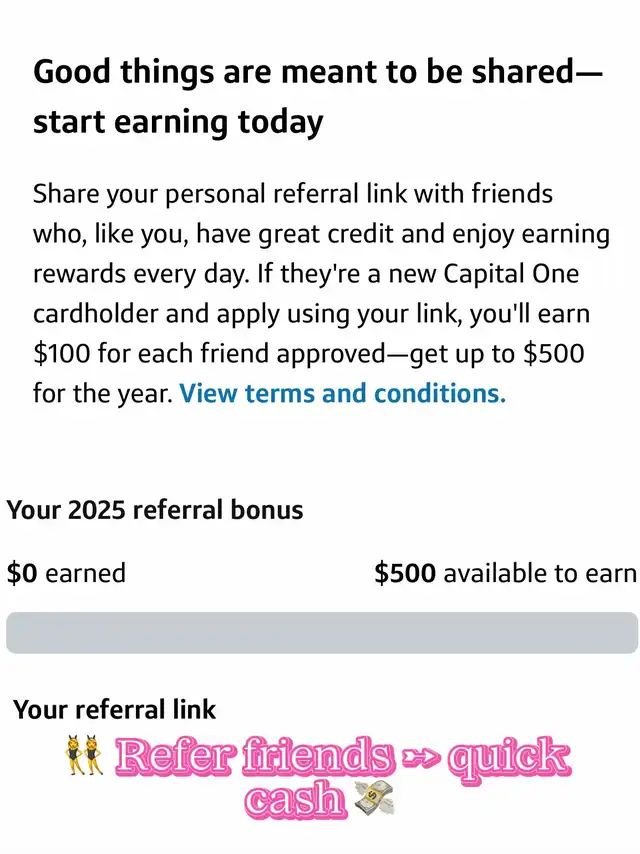This screenshot has width=640, height=854.
Task: Select "Your 2025 referral bonus" heading
Action: pos(155,510)
